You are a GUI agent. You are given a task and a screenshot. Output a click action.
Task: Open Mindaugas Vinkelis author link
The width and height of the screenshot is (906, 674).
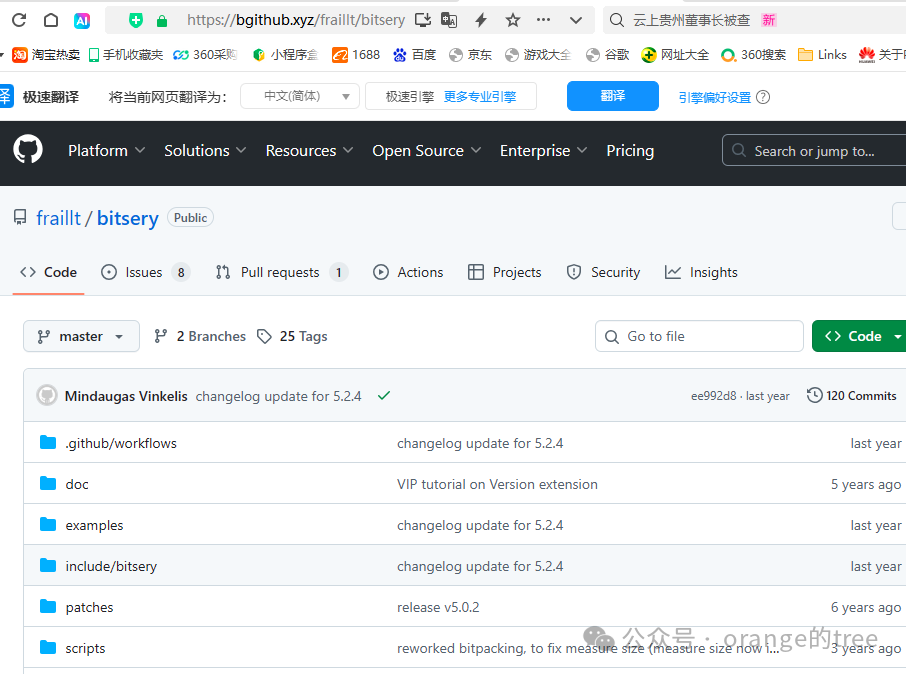click(126, 396)
